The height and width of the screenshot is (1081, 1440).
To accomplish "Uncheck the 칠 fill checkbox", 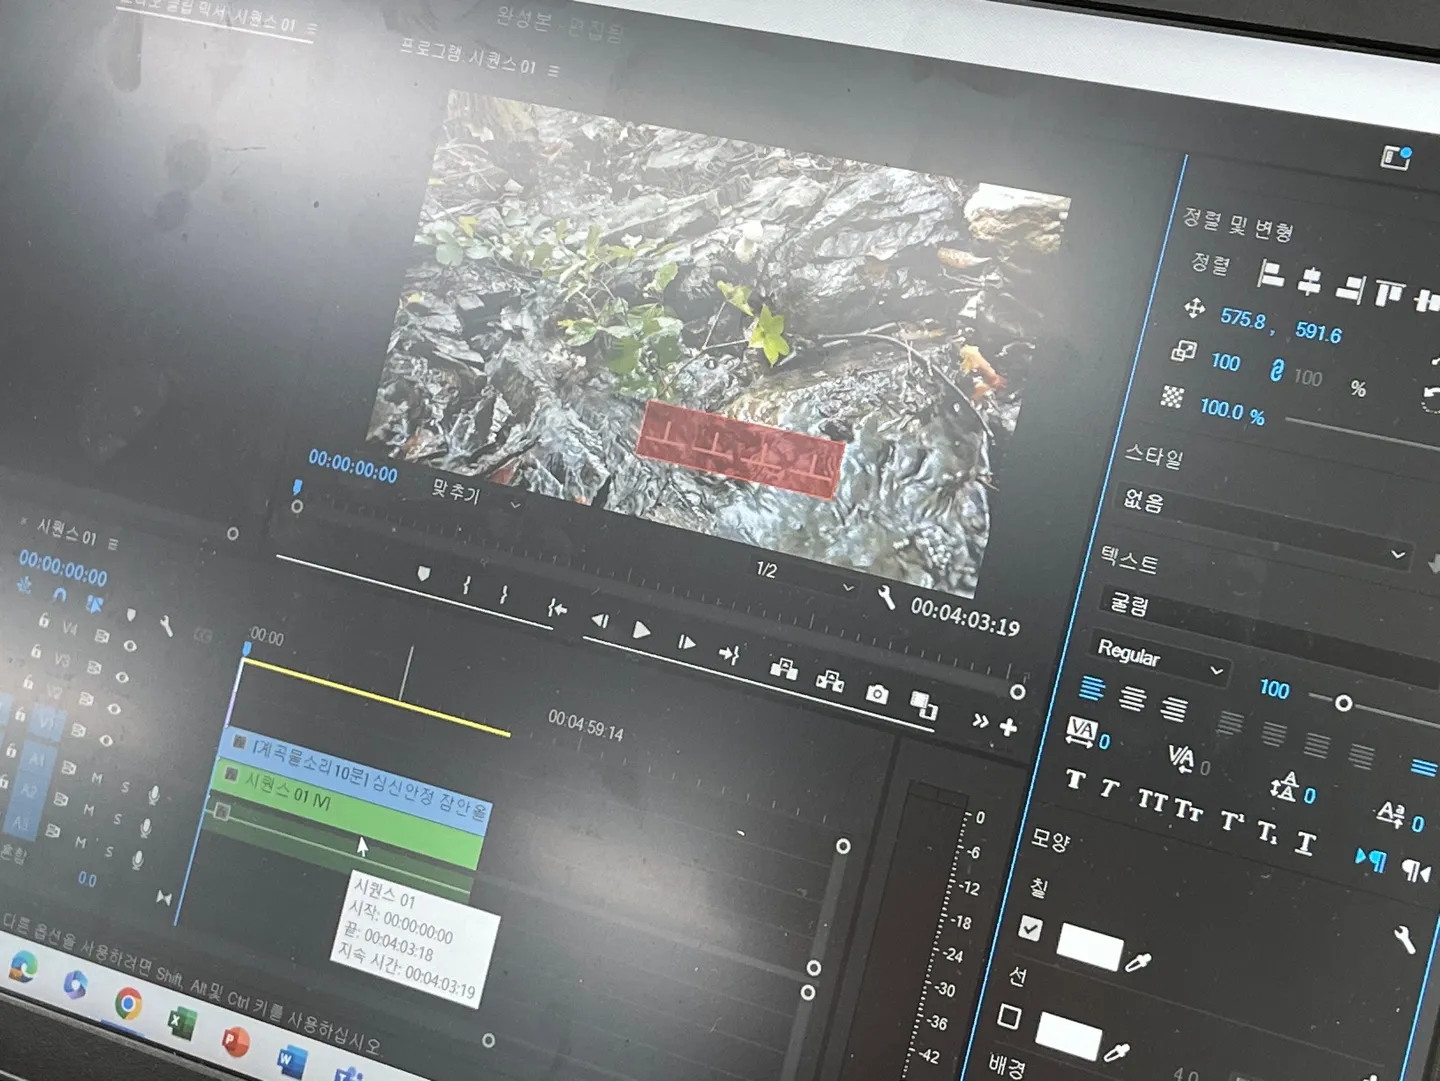I will (1030, 929).
